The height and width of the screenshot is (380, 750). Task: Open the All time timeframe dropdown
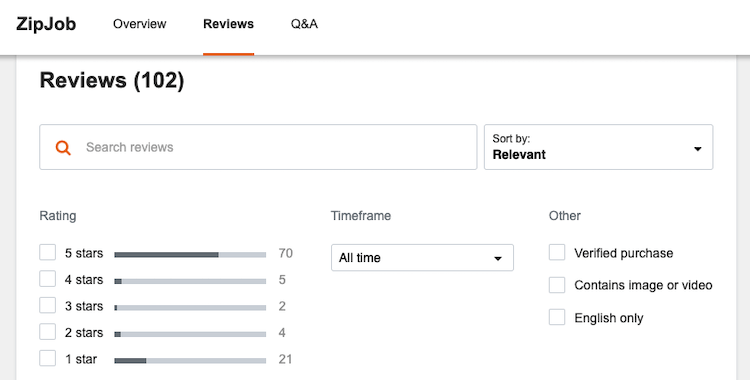(x=422, y=257)
